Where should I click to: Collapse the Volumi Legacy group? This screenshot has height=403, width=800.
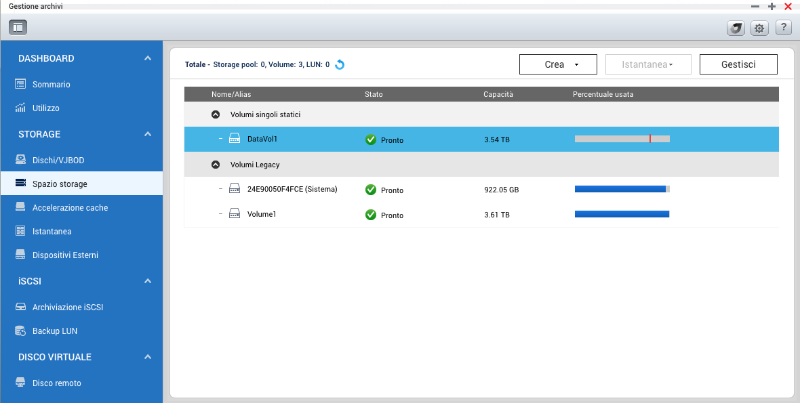pyautogui.click(x=215, y=164)
